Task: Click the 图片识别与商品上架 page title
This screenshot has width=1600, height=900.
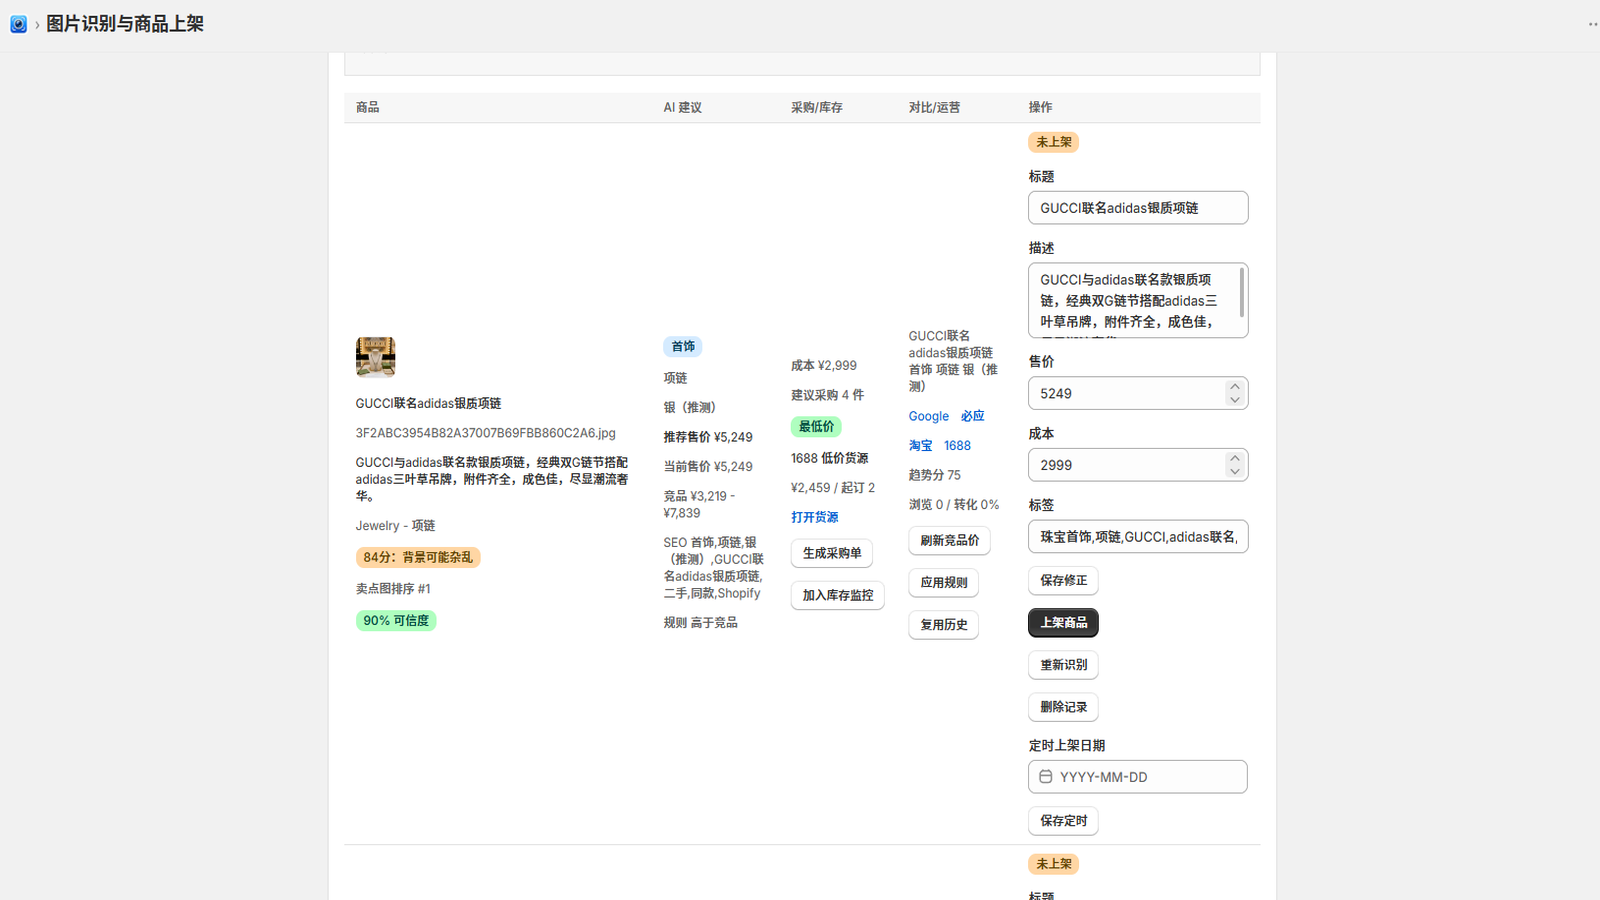Action: pyautogui.click(x=125, y=24)
